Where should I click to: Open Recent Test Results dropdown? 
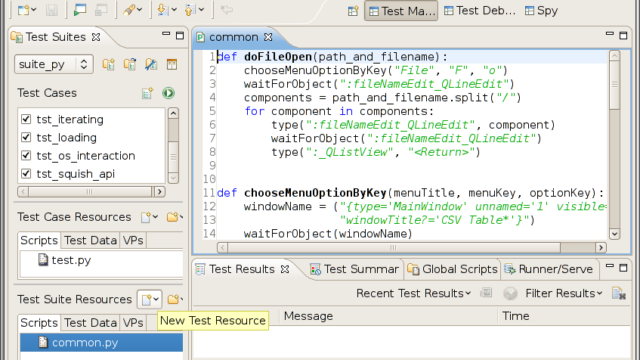pos(413,293)
